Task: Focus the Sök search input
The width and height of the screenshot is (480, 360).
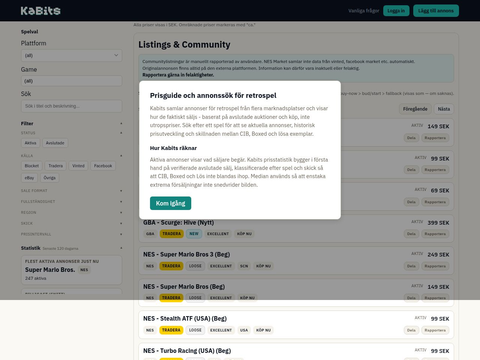Action: coord(71,106)
